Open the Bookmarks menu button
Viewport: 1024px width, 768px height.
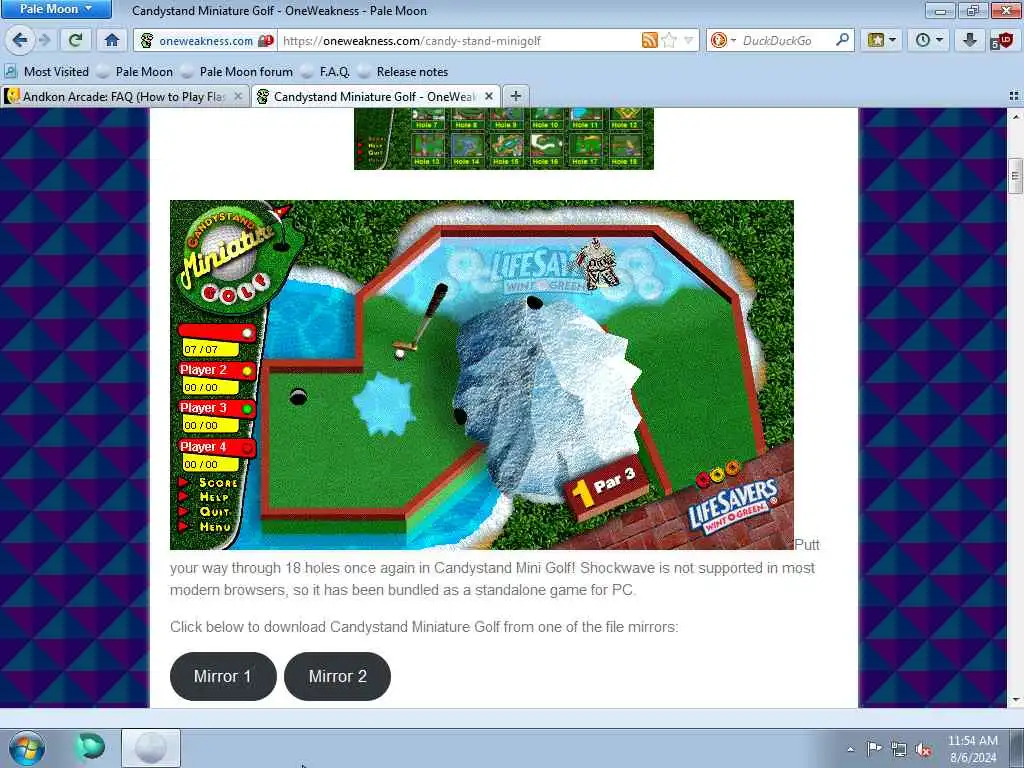click(x=881, y=40)
